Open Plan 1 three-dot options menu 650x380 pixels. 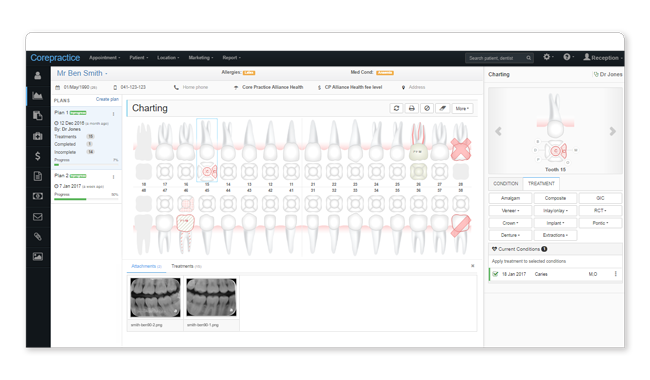coord(114,114)
